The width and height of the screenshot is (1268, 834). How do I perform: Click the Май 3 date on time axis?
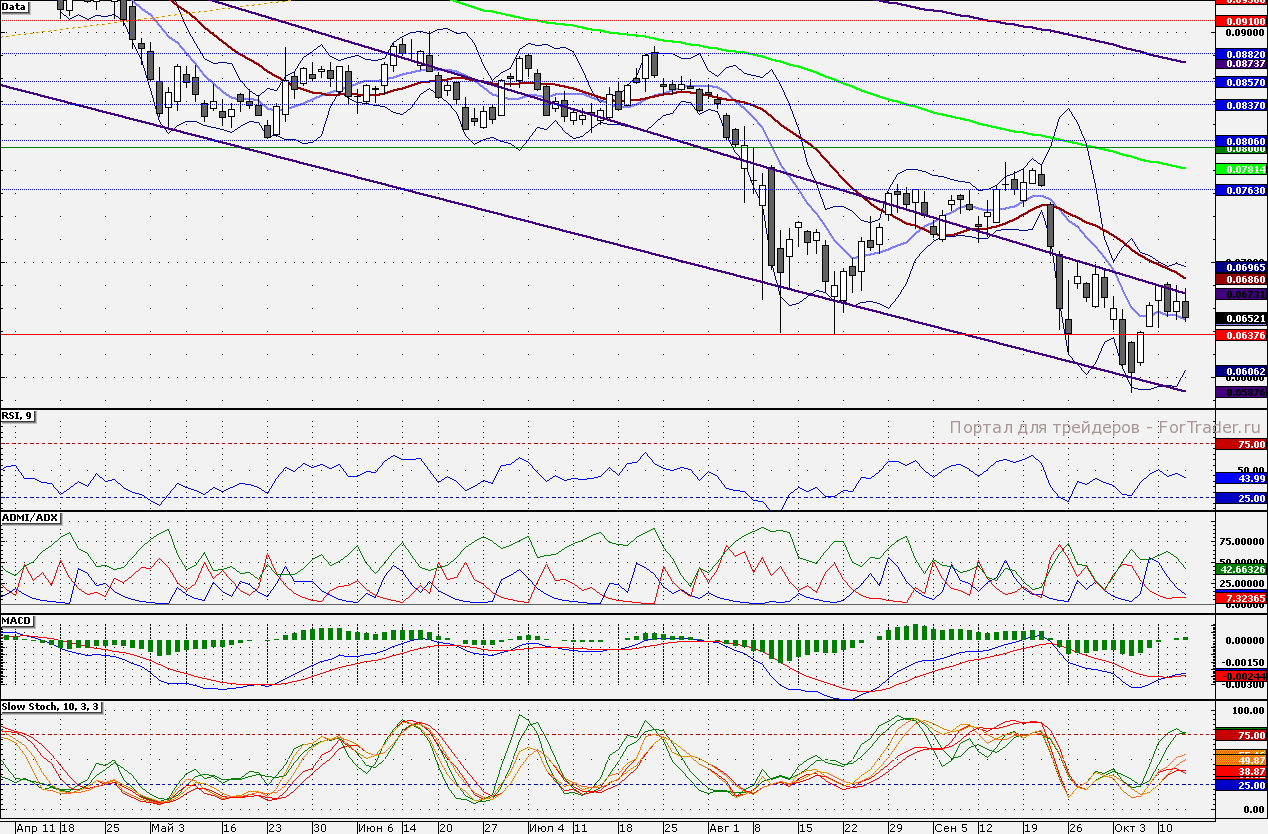(167, 828)
